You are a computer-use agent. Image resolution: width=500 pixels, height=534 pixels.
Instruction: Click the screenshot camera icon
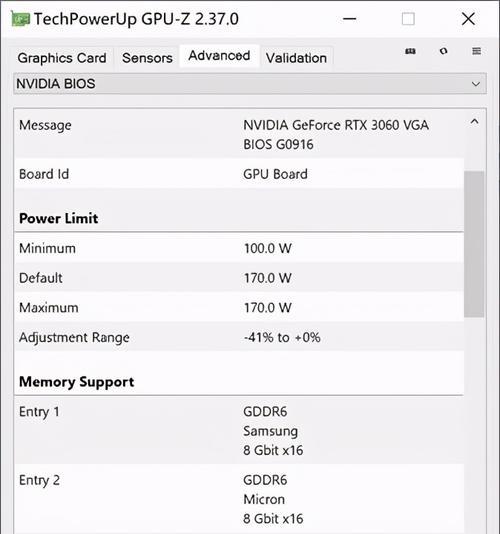(410, 51)
